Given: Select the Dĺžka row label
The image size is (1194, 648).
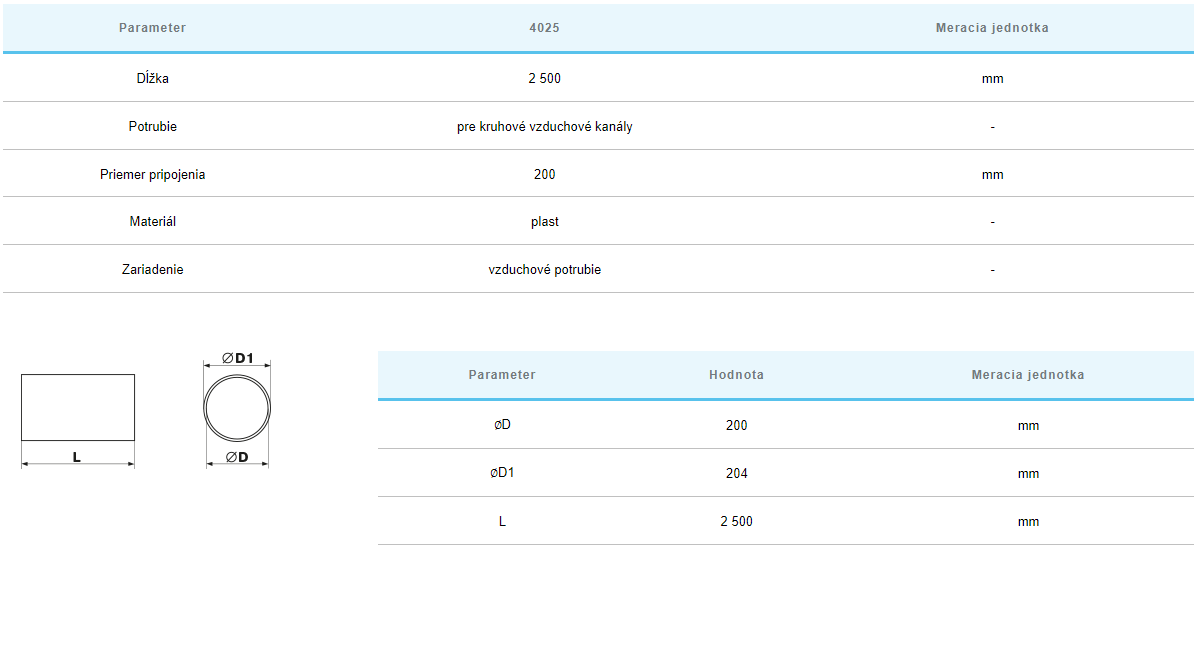Looking at the screenshot, I should click(152, 78).
